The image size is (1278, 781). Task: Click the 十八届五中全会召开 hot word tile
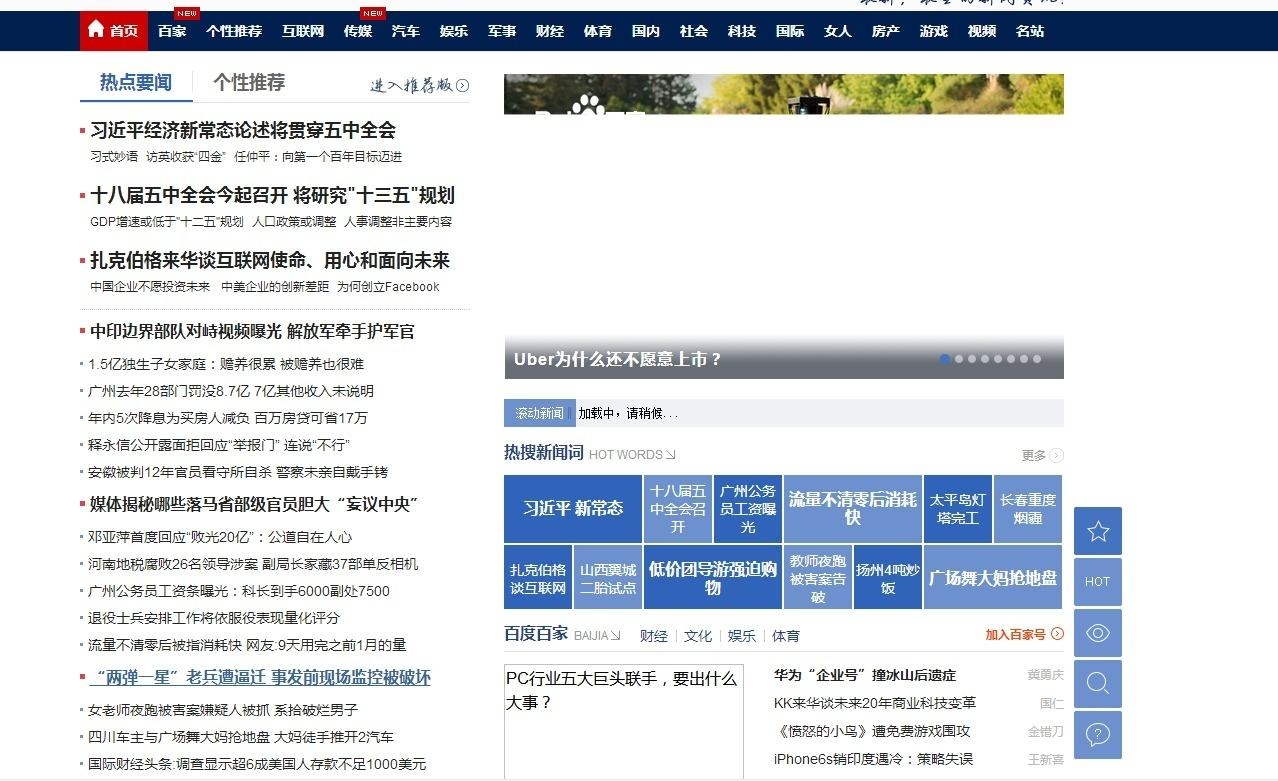coord(678,508)
